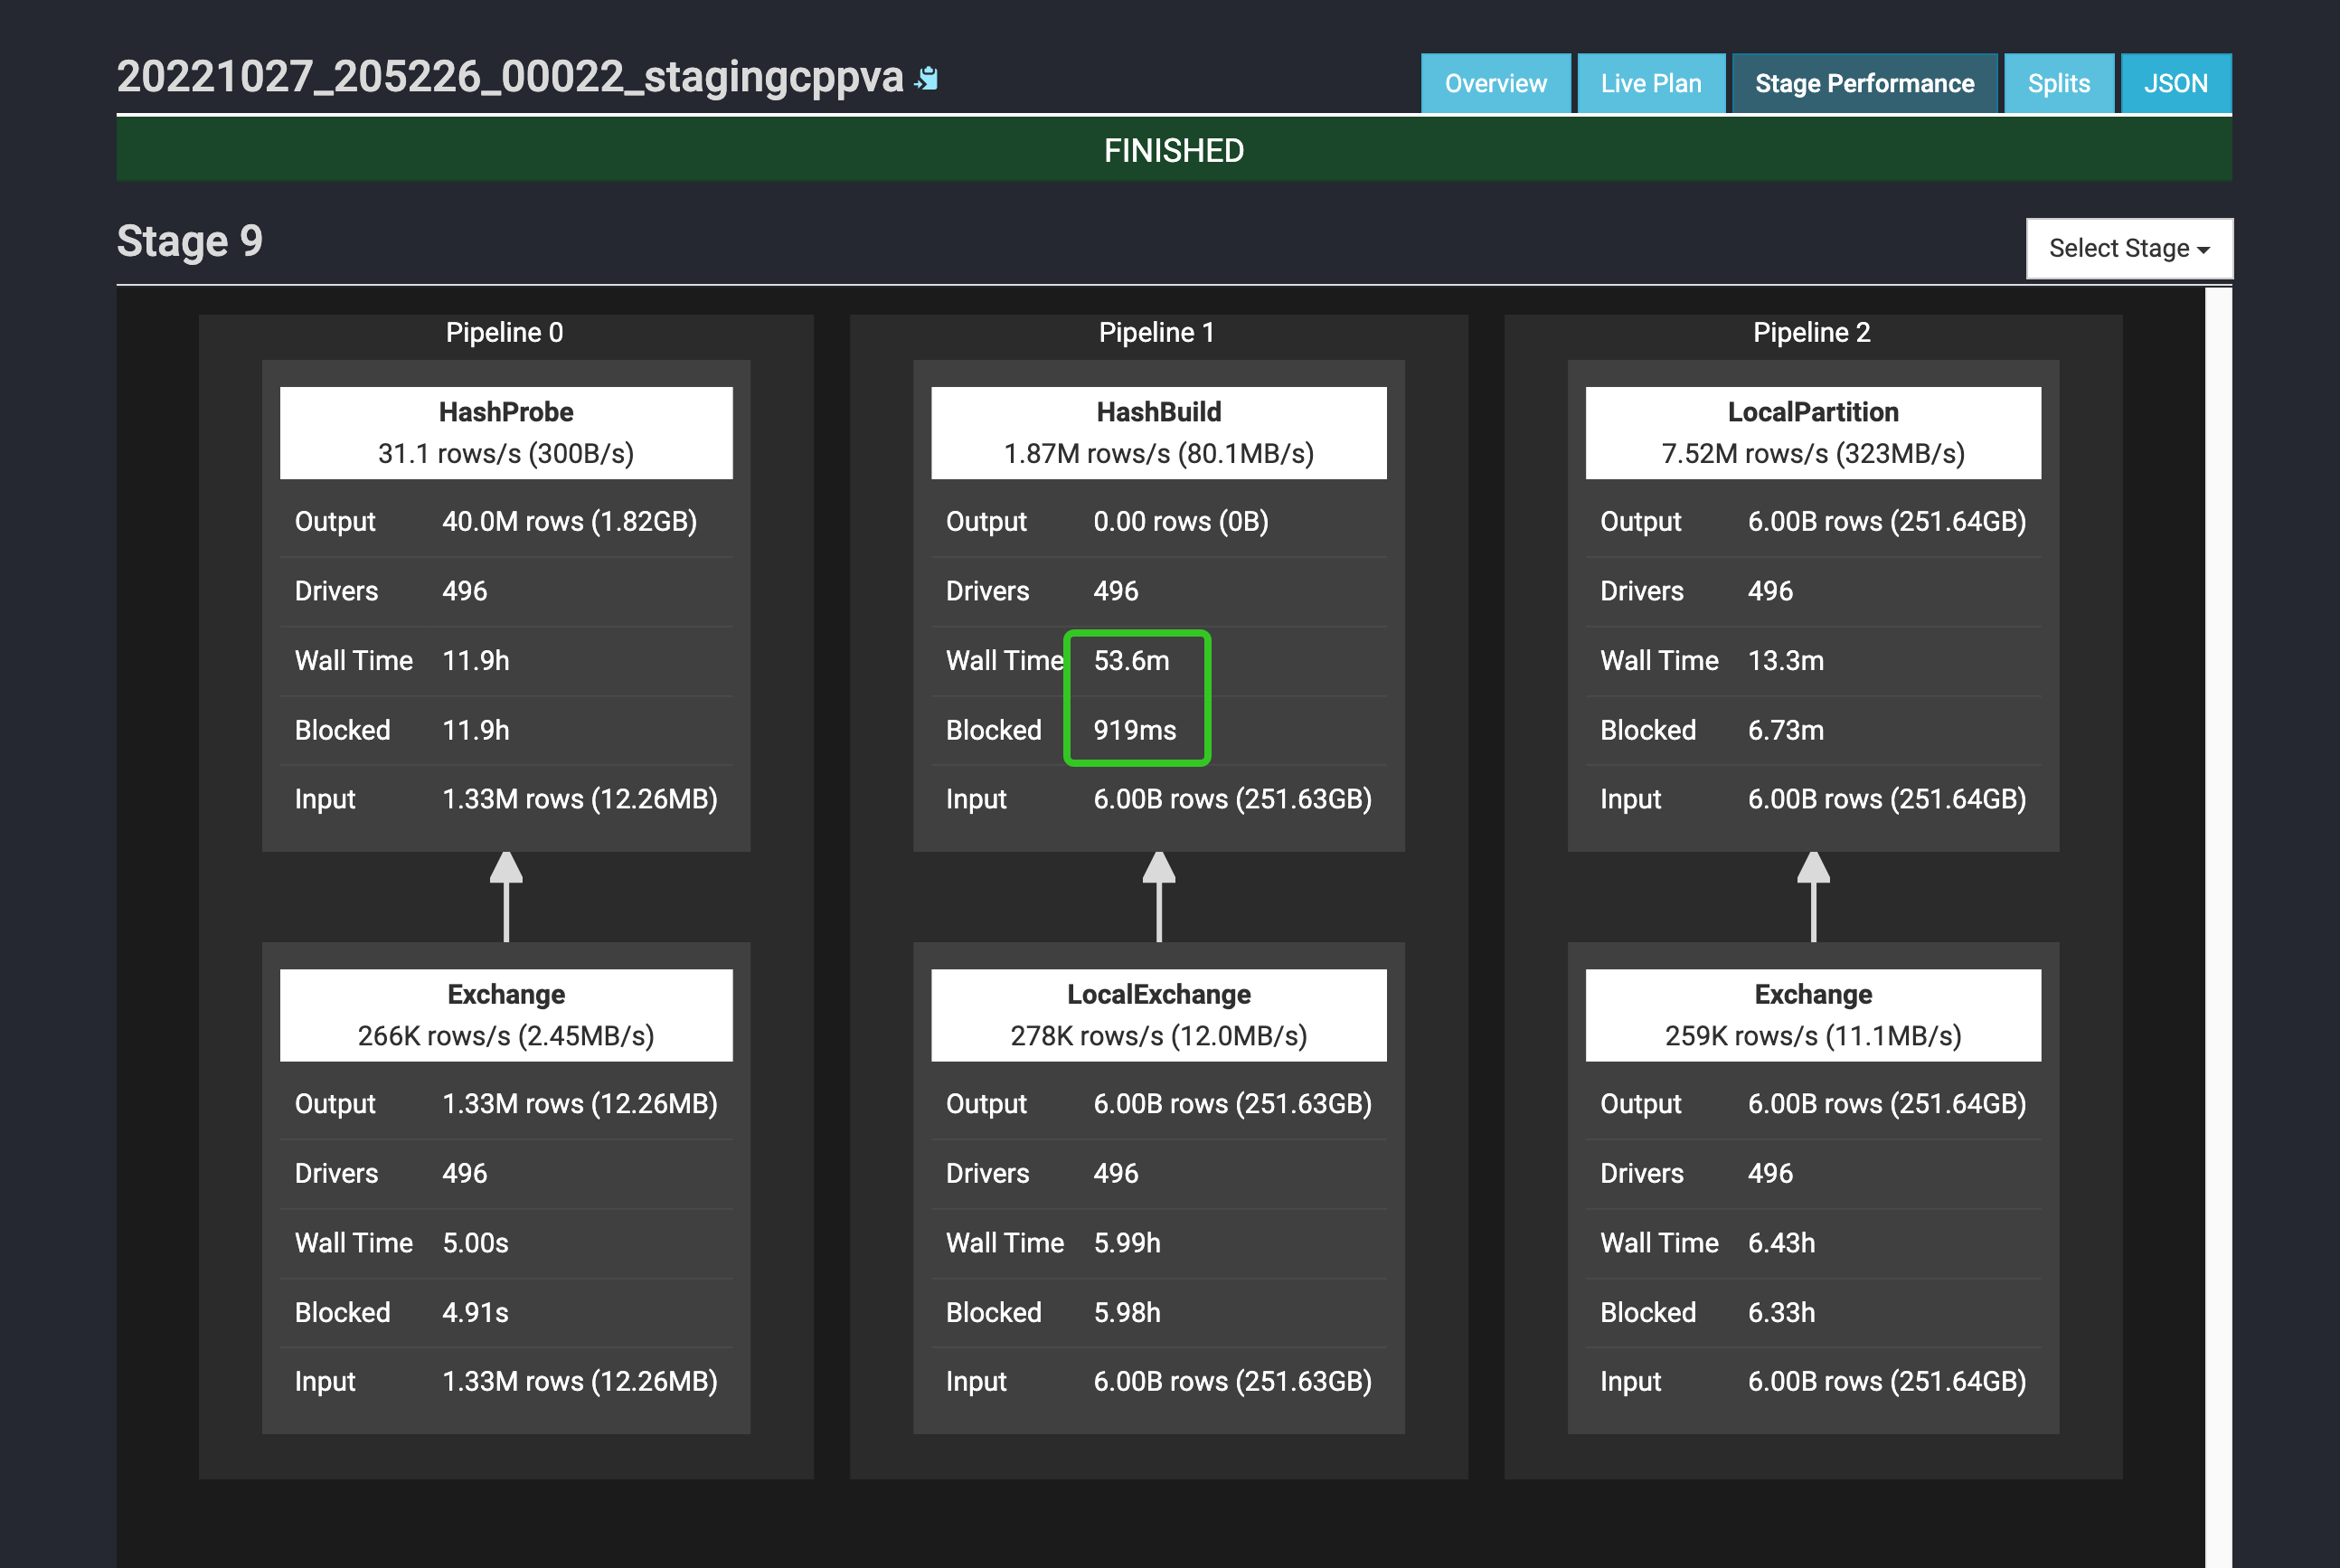Screen dimensions: 2340x1568
Task: Open the Select Stage dropdown
Action: (2128, 248)
